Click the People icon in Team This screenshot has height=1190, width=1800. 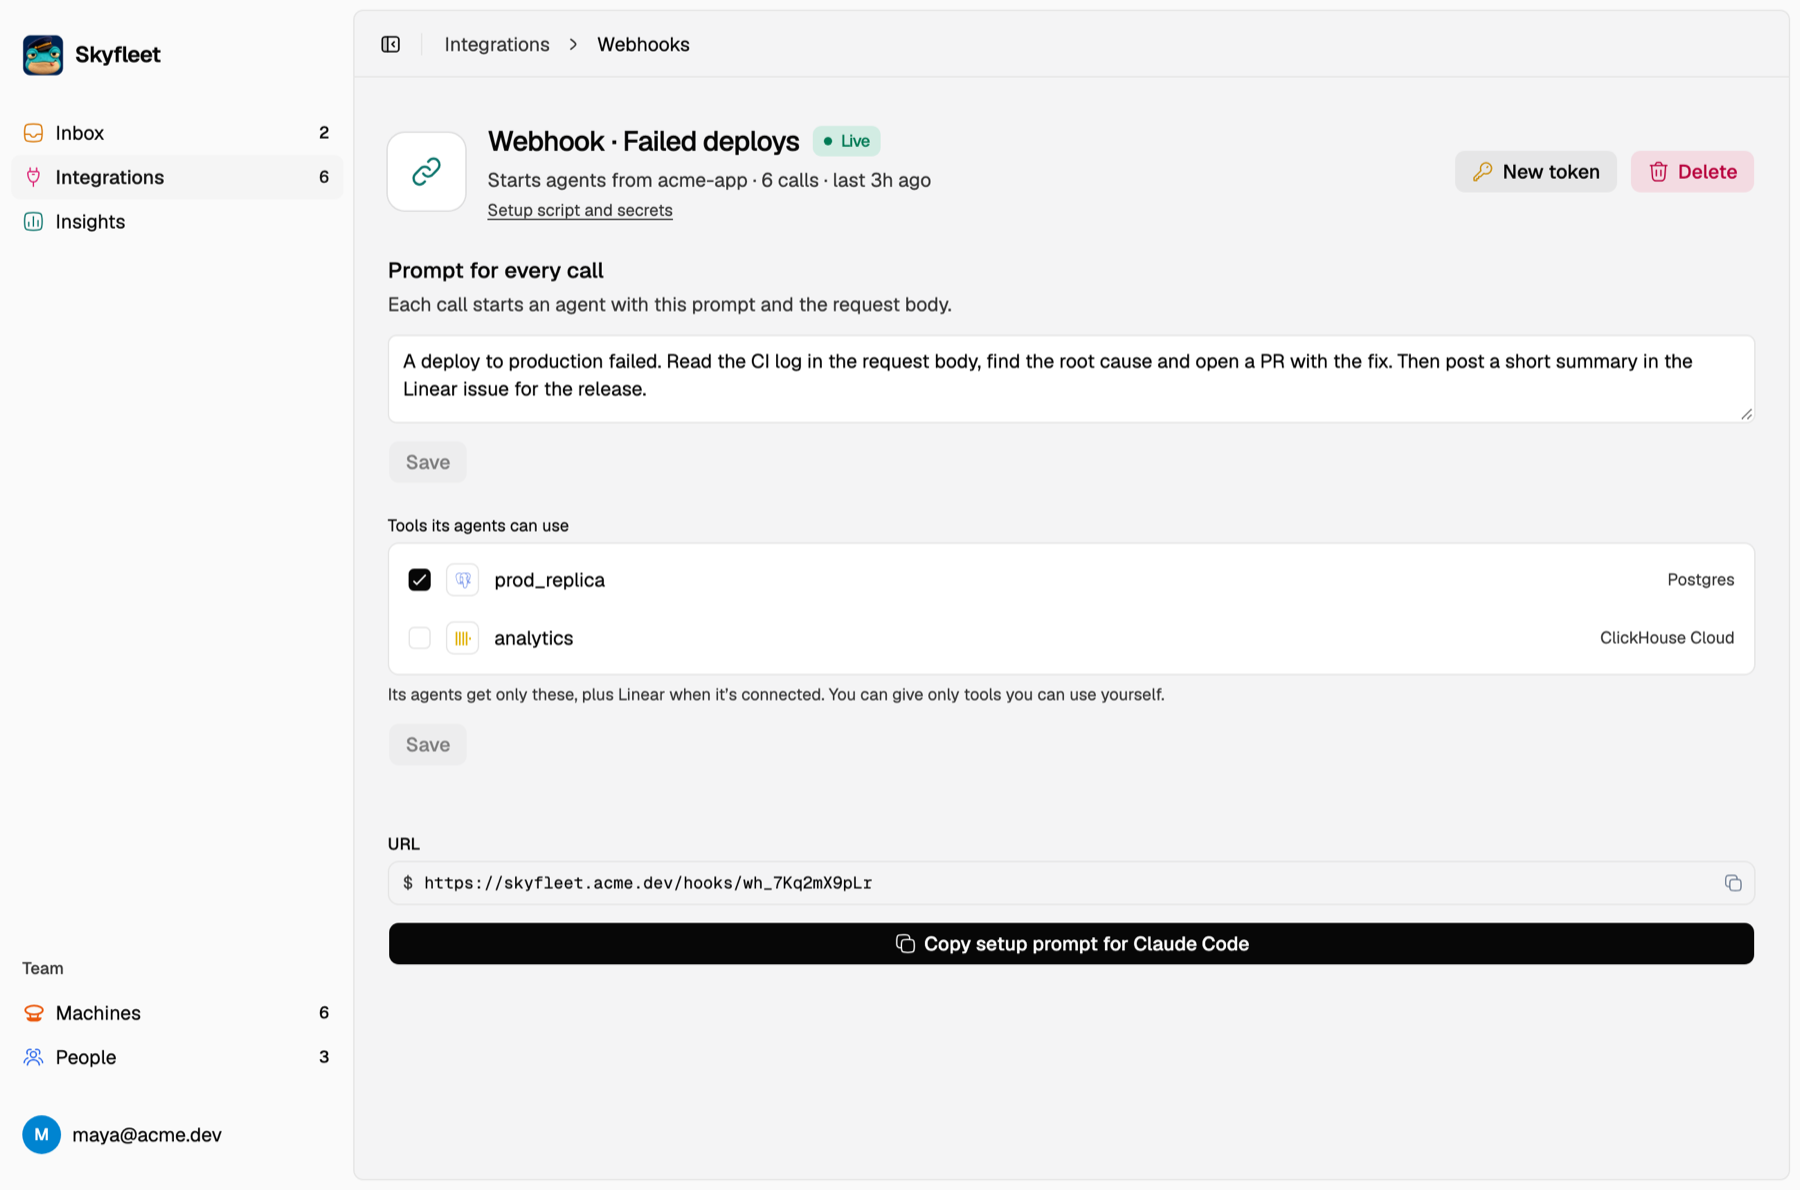click(x=33, y=1057)
